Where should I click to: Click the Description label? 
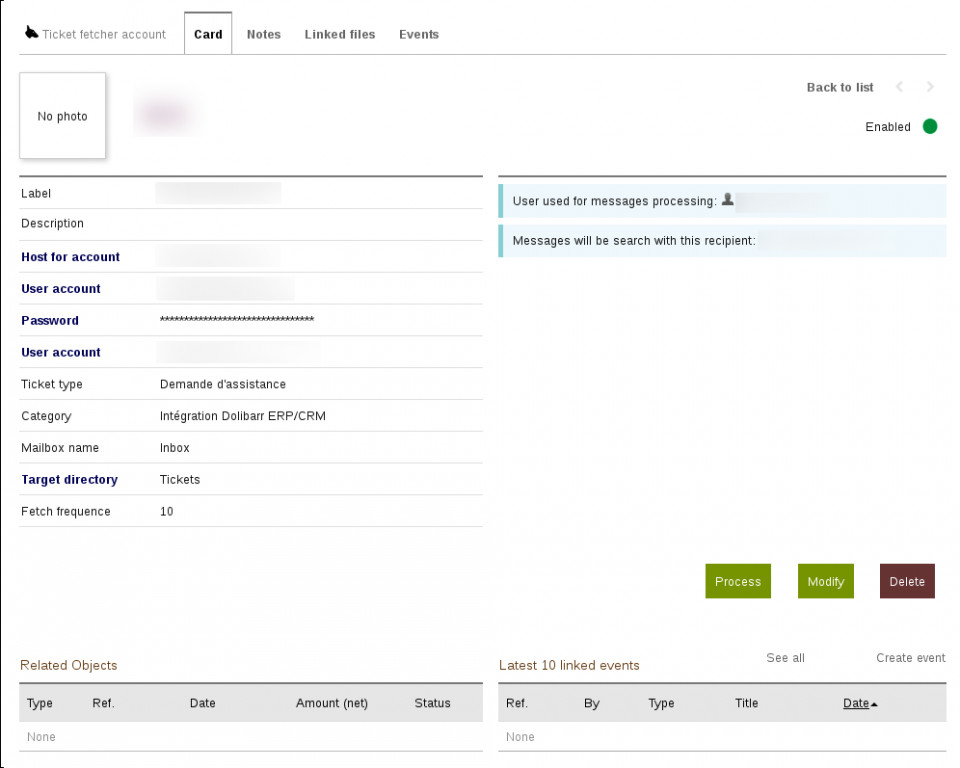pos(52,224)
